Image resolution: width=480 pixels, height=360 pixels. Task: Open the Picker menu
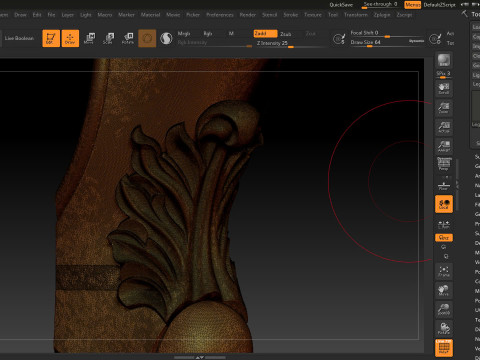pos(193,15)
